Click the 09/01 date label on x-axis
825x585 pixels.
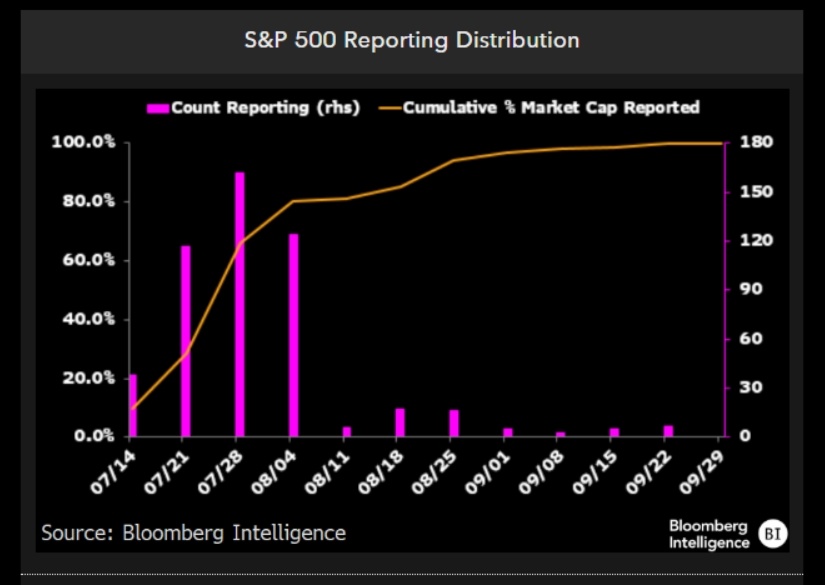click(488, 473)
